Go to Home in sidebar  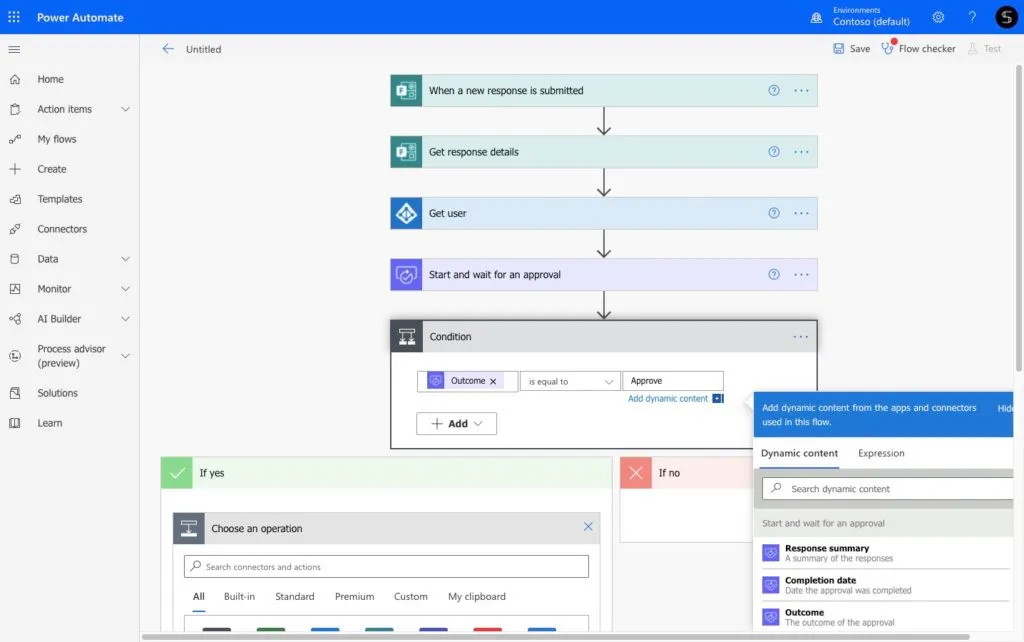point(50,79)
